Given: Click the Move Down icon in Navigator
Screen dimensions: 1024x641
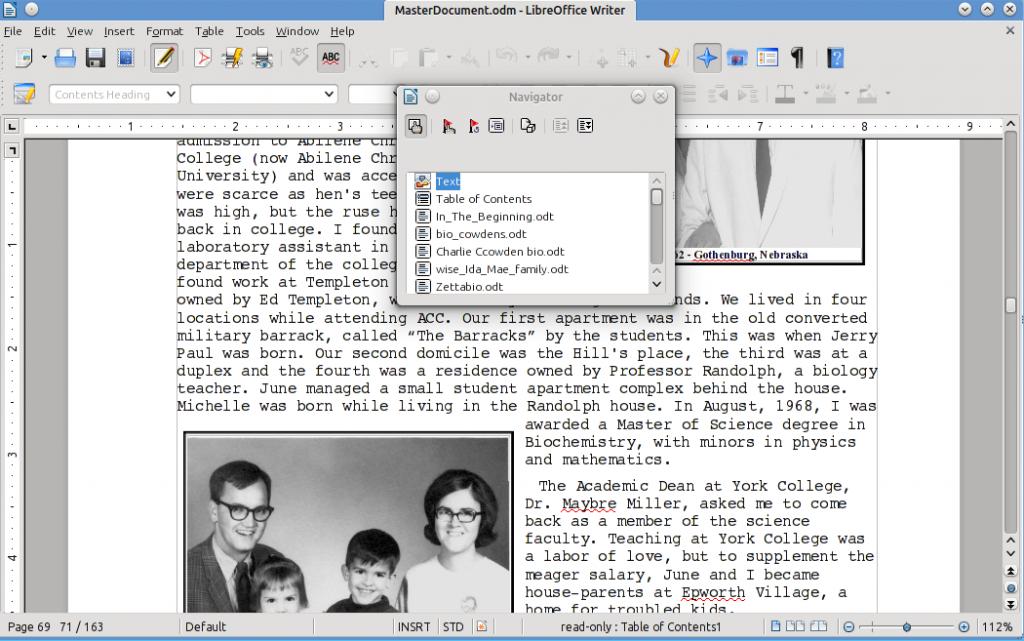Looking at the screenshot, I should 586,126.
